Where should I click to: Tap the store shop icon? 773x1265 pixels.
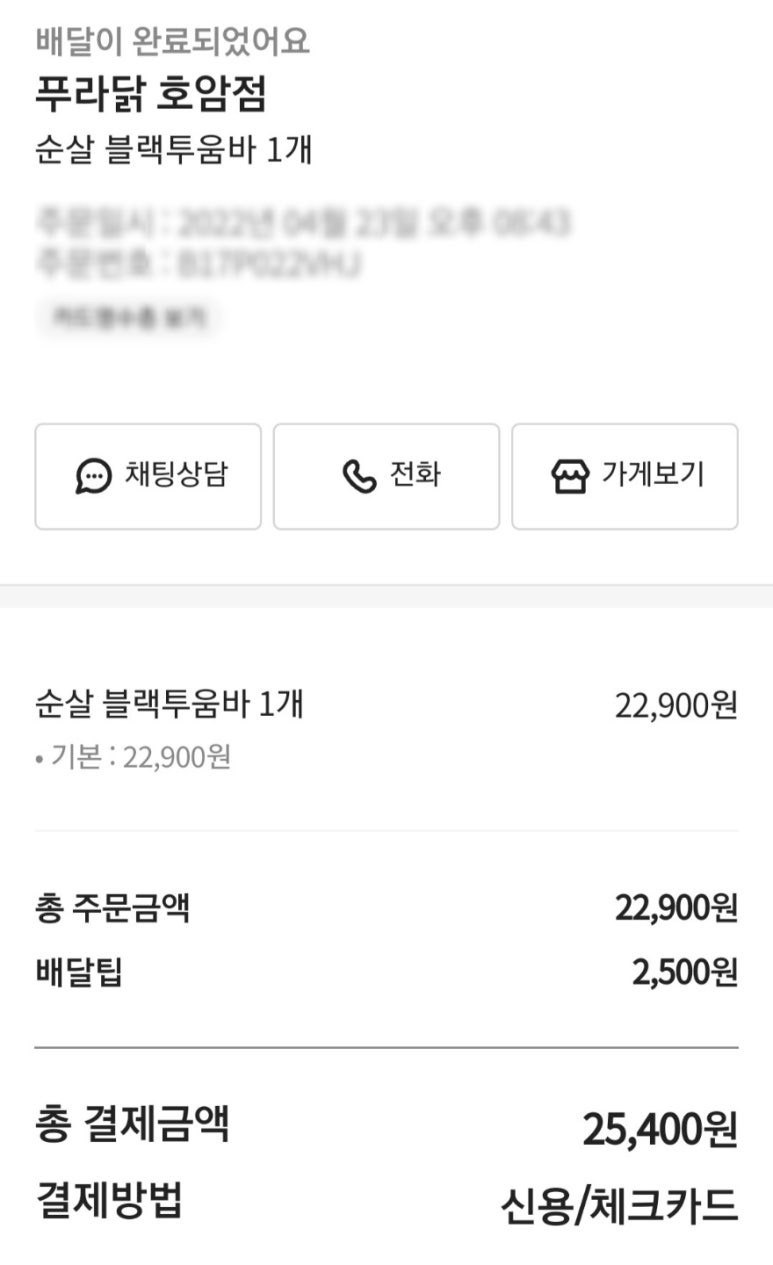570,476
